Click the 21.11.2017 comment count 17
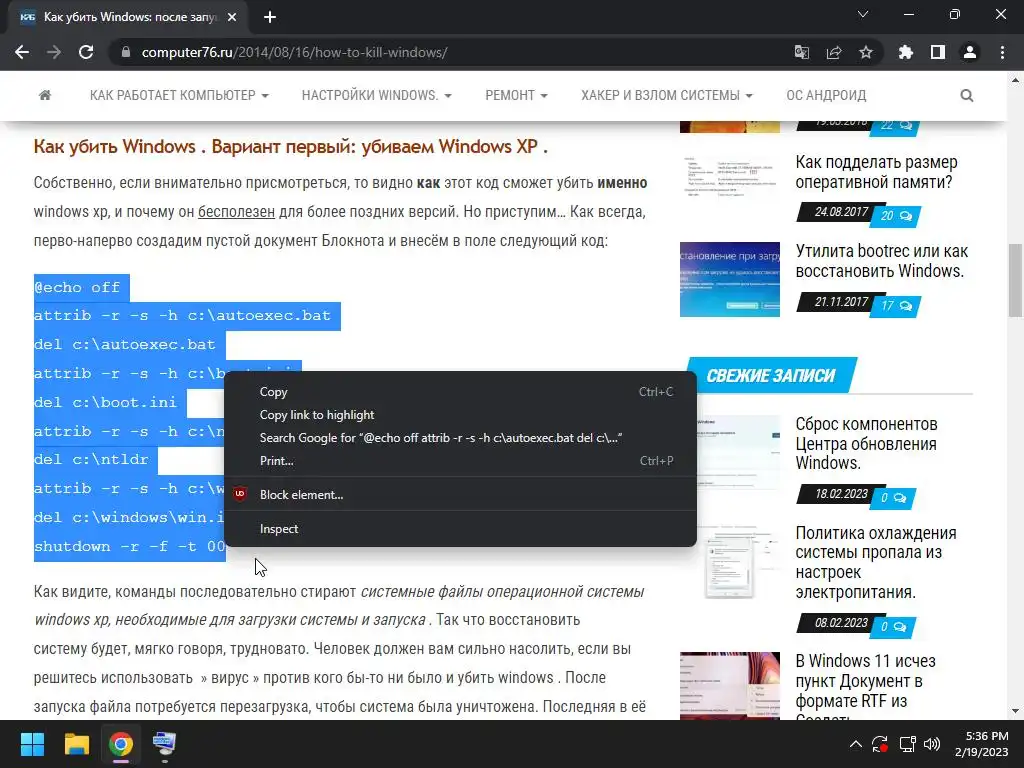The height and width of the screenshot is (768, 1024). (895, 306)
